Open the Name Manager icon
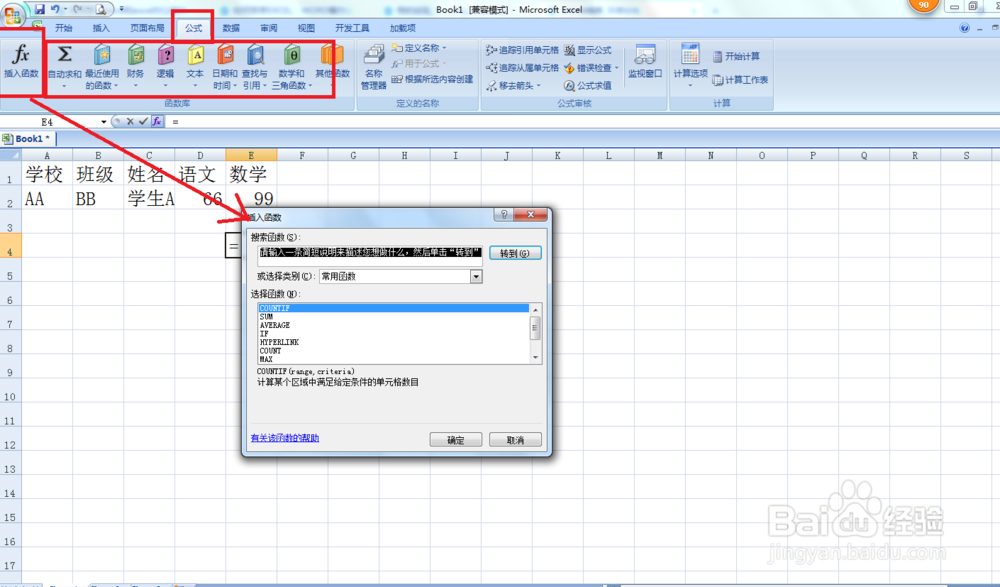Screen dimensions: 1000x587 coord(374,54)
